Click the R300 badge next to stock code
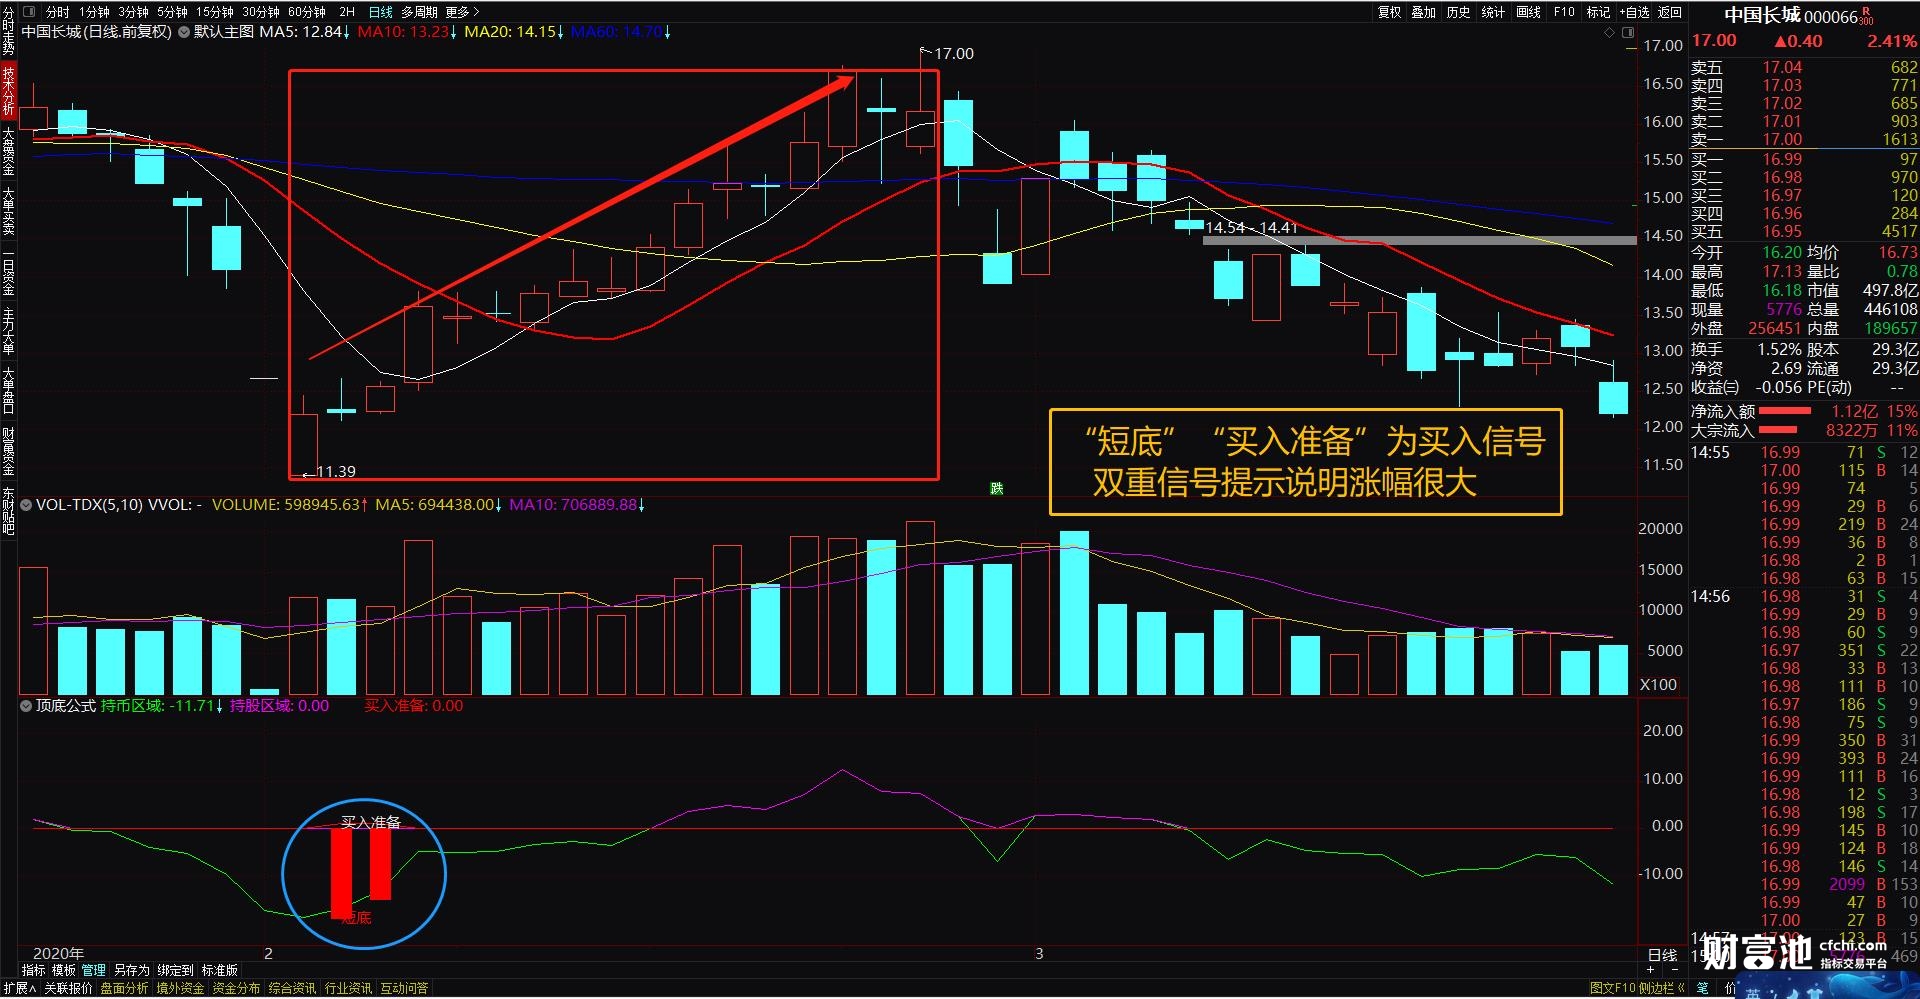The width and height of the screenshot is (1920, 999). [x=1866, y=16]
